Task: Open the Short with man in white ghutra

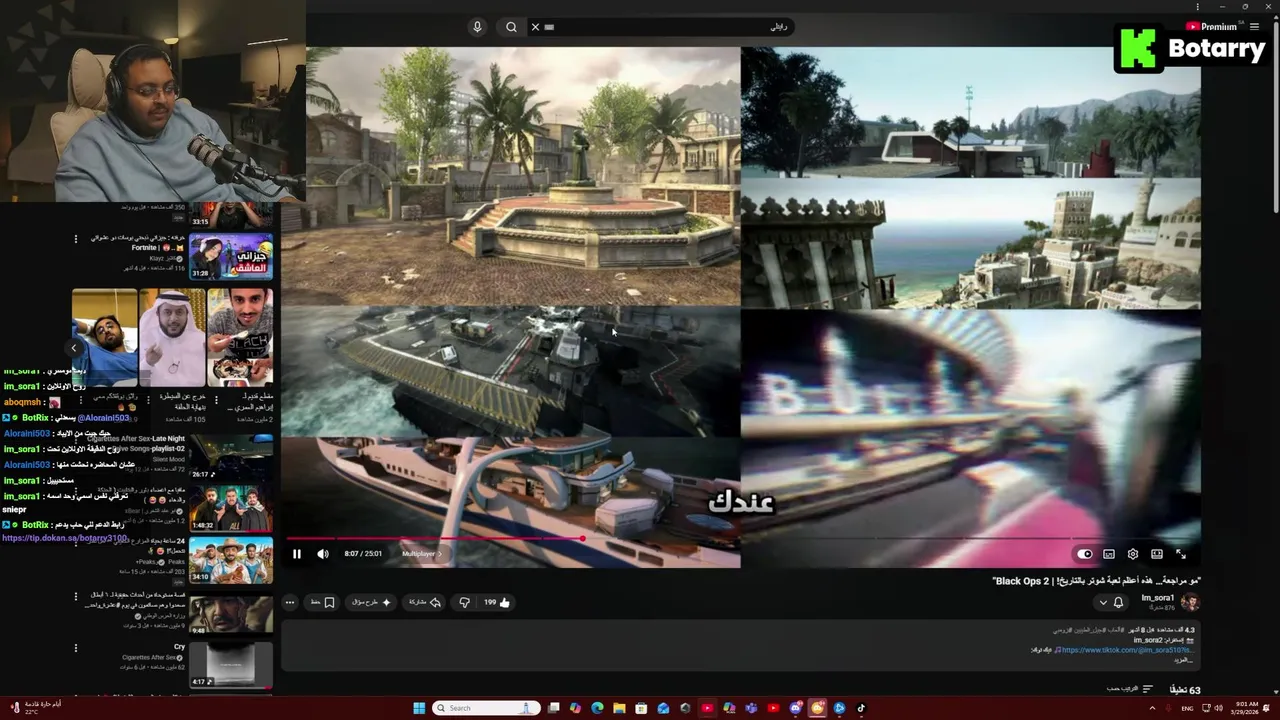Action: [x=172, y=337]
